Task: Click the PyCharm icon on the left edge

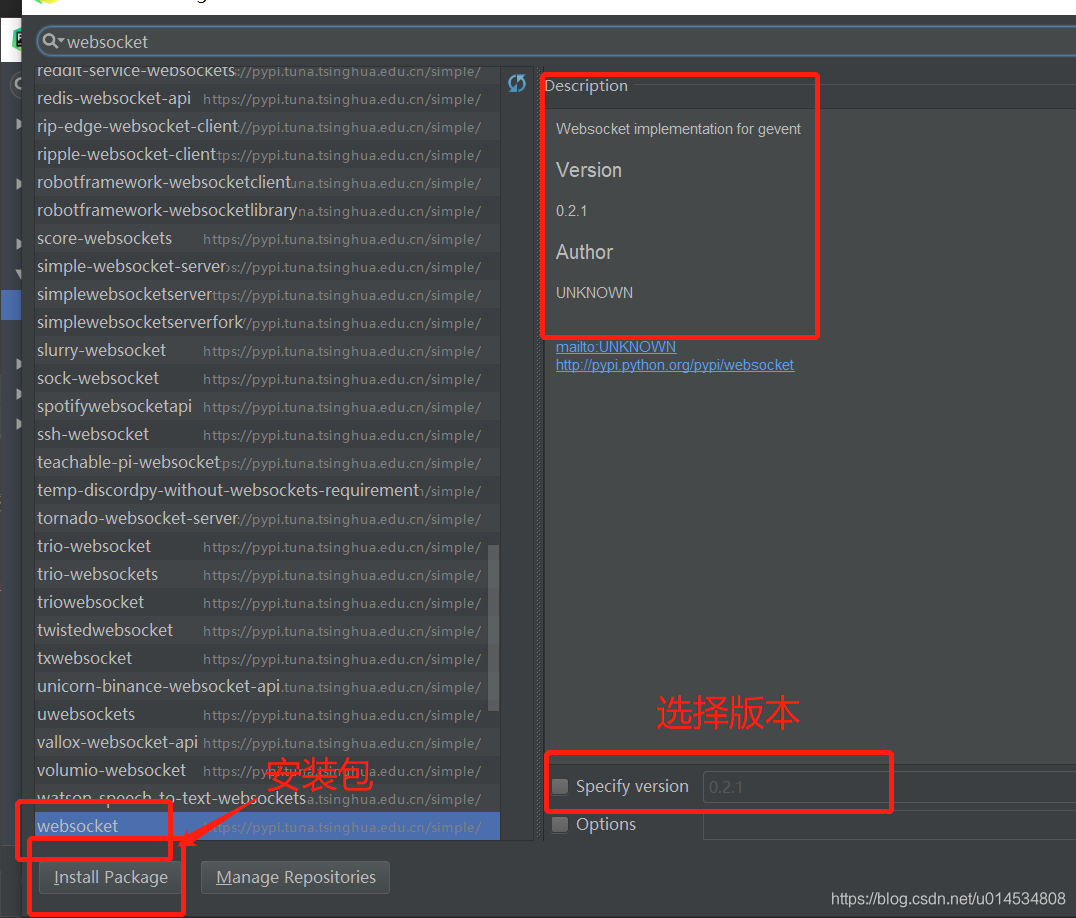Action: click(16, 38)
